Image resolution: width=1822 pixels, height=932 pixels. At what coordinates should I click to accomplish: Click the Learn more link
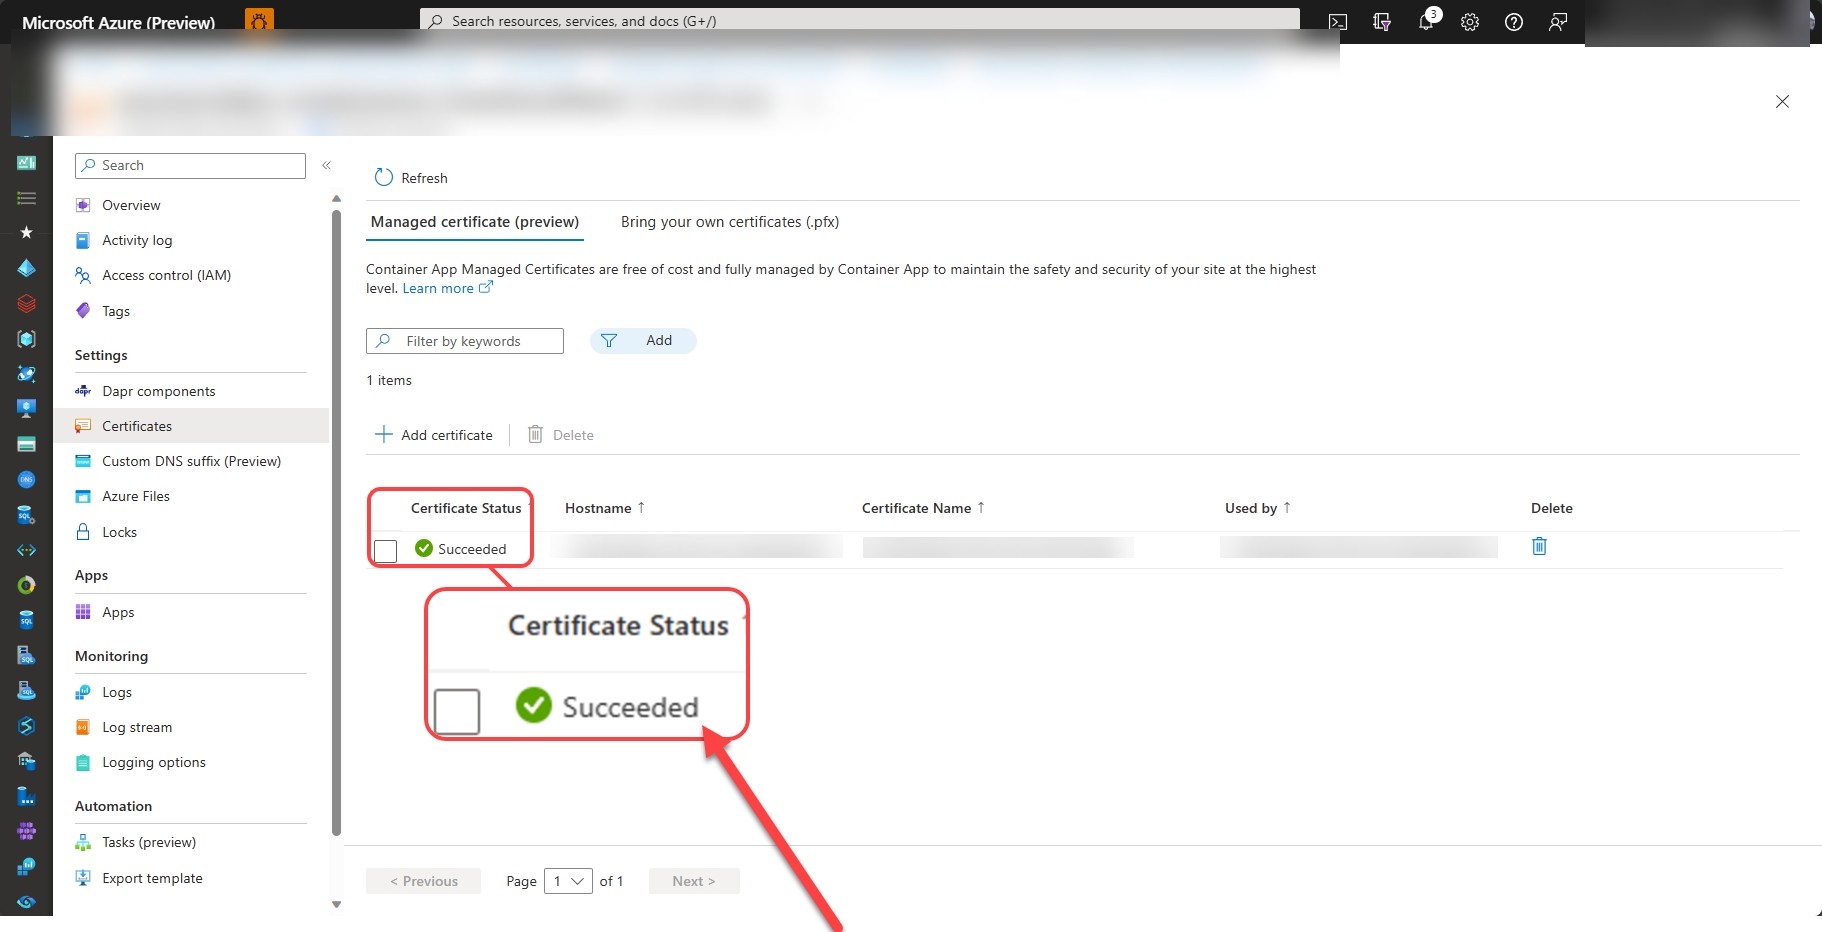[x=439, y=288]
